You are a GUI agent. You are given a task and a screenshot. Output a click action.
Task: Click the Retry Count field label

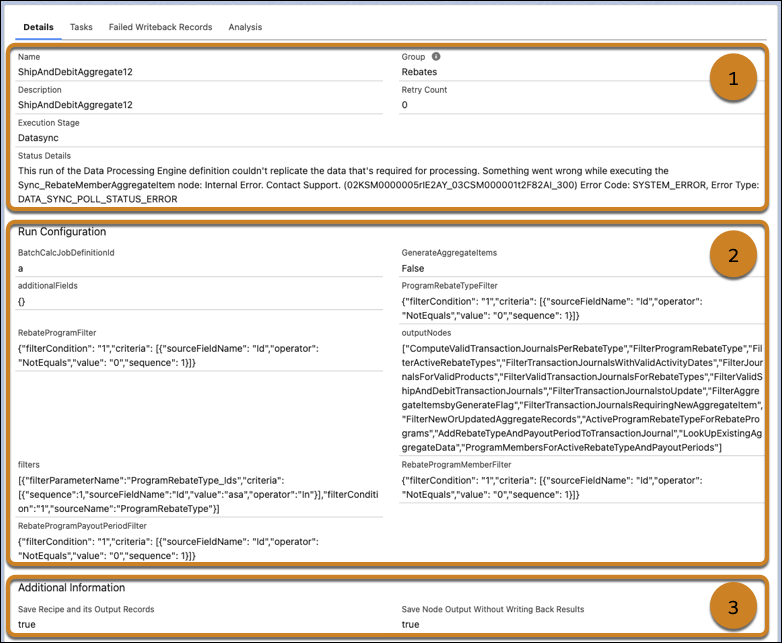424,90
